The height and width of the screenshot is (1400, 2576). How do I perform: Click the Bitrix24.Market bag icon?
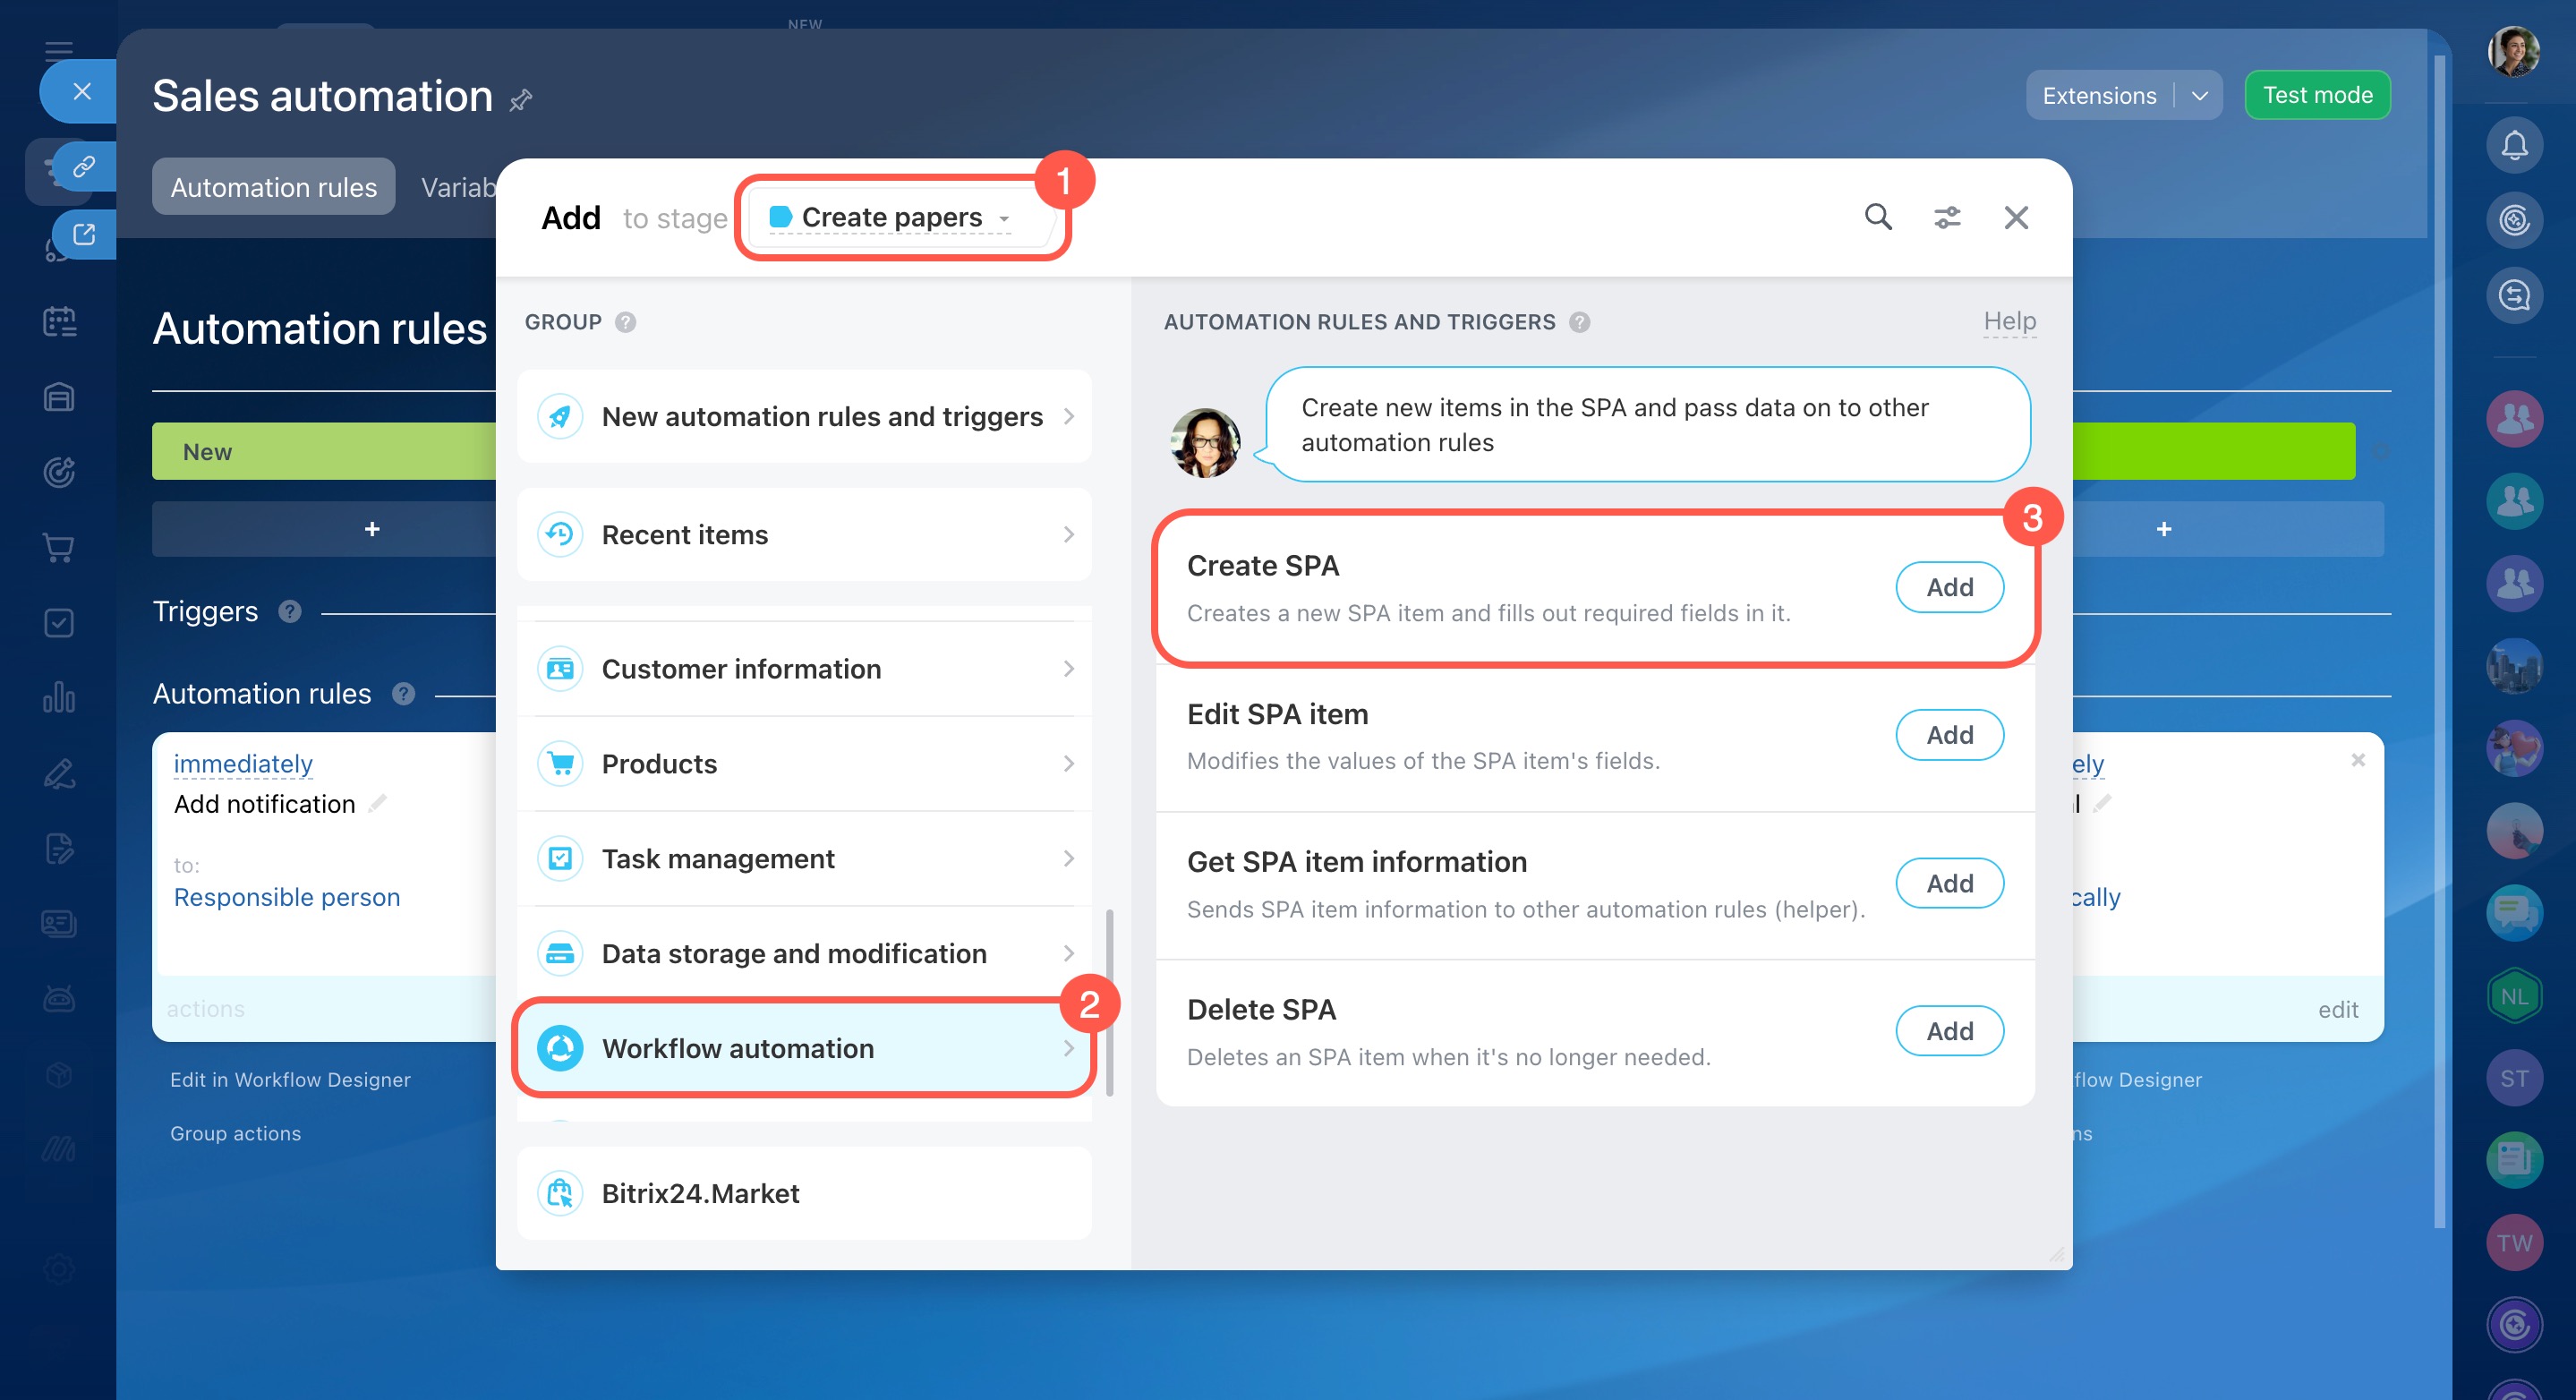point(561,1193)
